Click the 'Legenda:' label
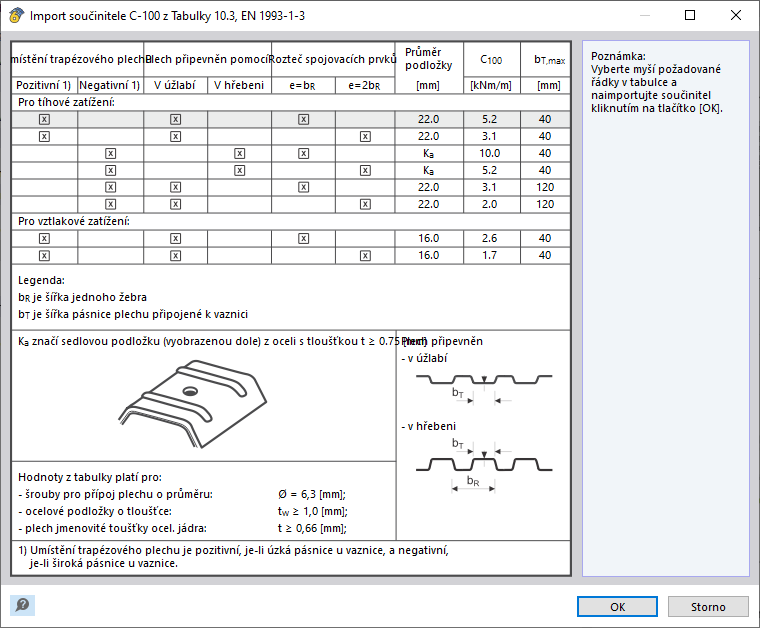Viewport: 760px width, 628px height. tap(41, 280)
